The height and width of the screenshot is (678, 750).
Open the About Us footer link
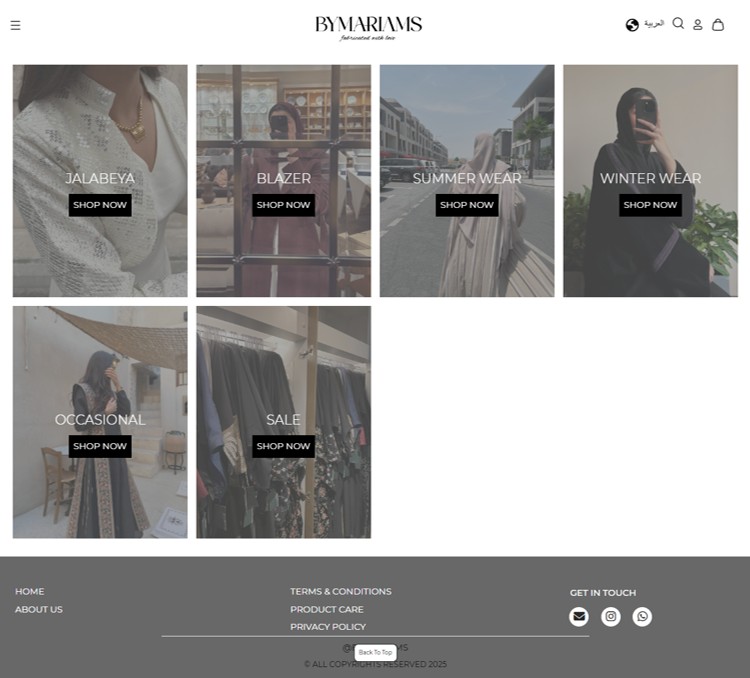point(39,609)
